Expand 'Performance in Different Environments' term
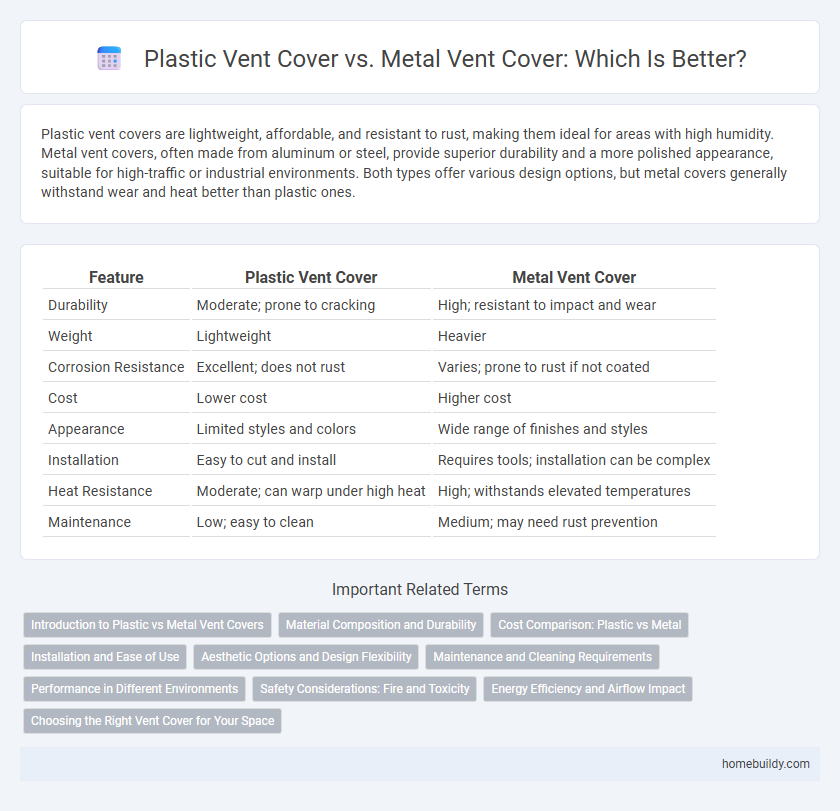The image size is (840, 811). 134,689
